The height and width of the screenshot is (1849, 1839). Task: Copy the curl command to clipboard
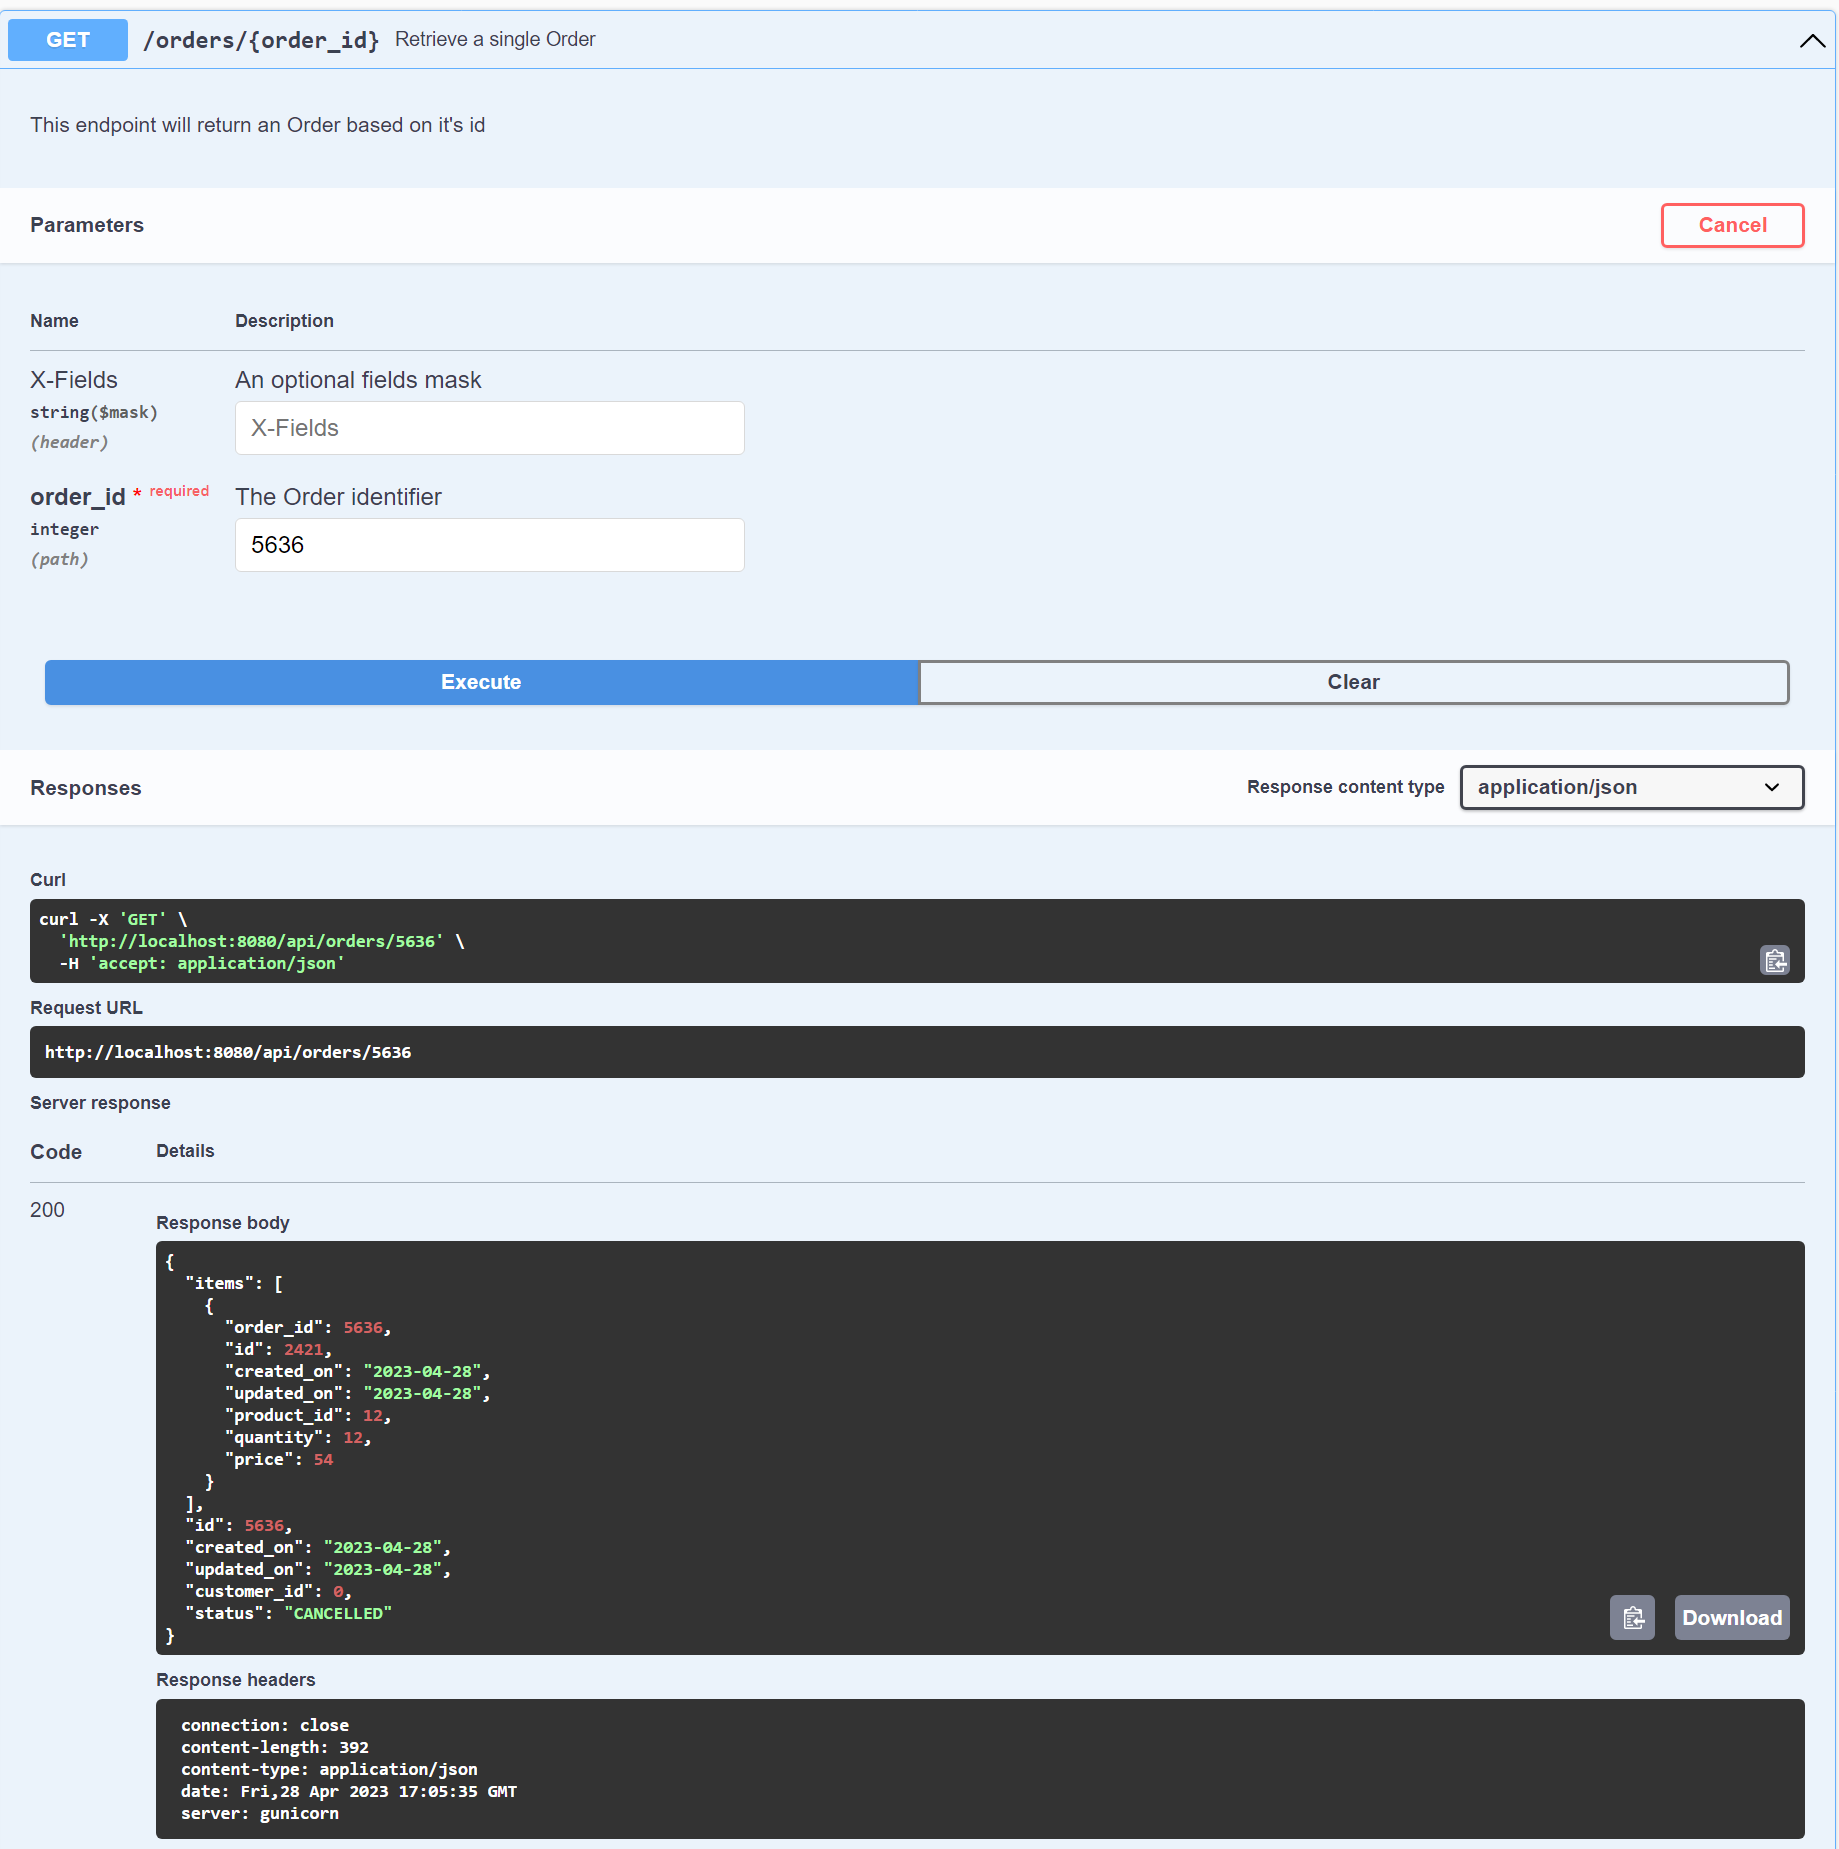[1775, 960]
